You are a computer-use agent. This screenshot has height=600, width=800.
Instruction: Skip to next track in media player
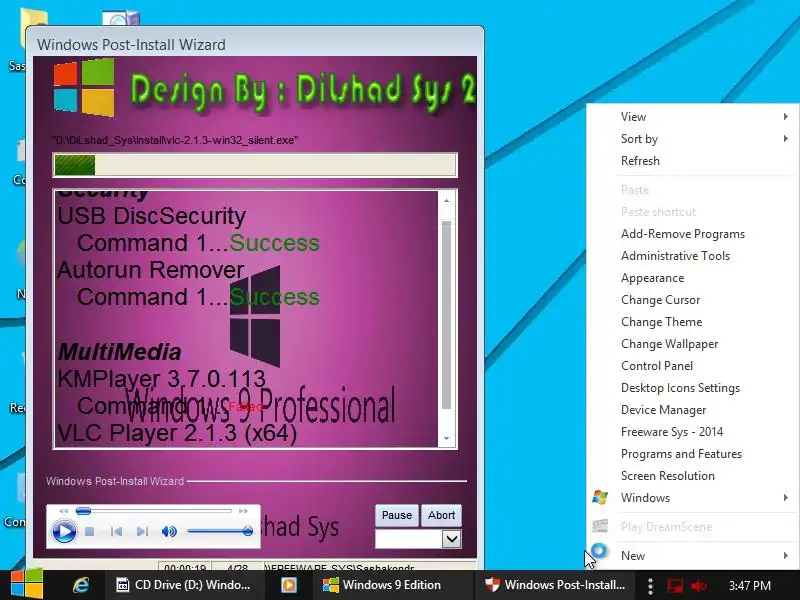(x=142, y=532)
